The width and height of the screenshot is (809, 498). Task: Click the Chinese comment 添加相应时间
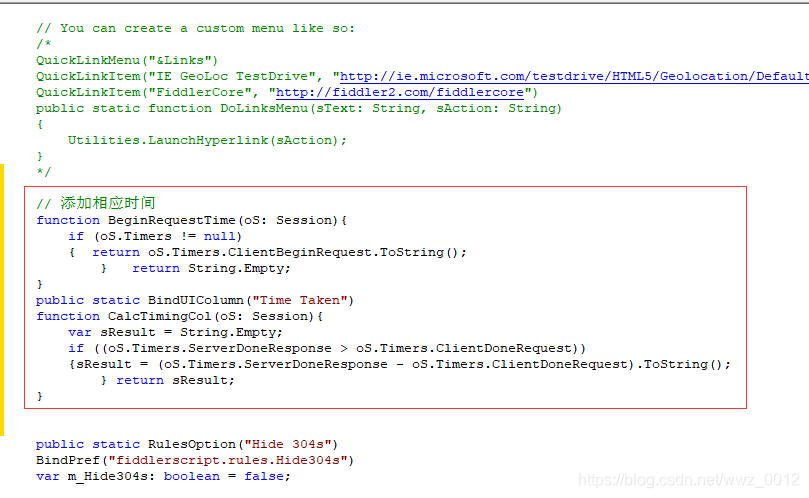(95, 203)
